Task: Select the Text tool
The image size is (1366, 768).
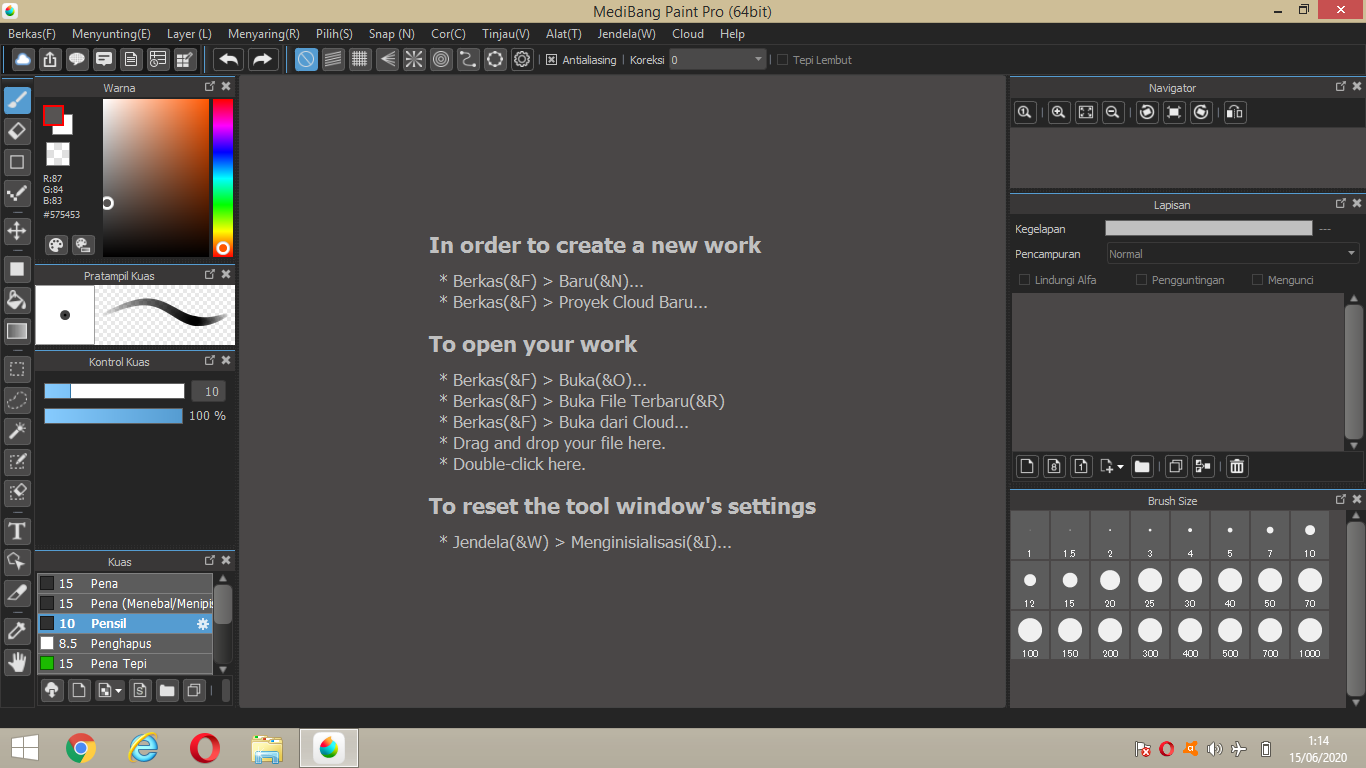Action: (x=17, y=531)
